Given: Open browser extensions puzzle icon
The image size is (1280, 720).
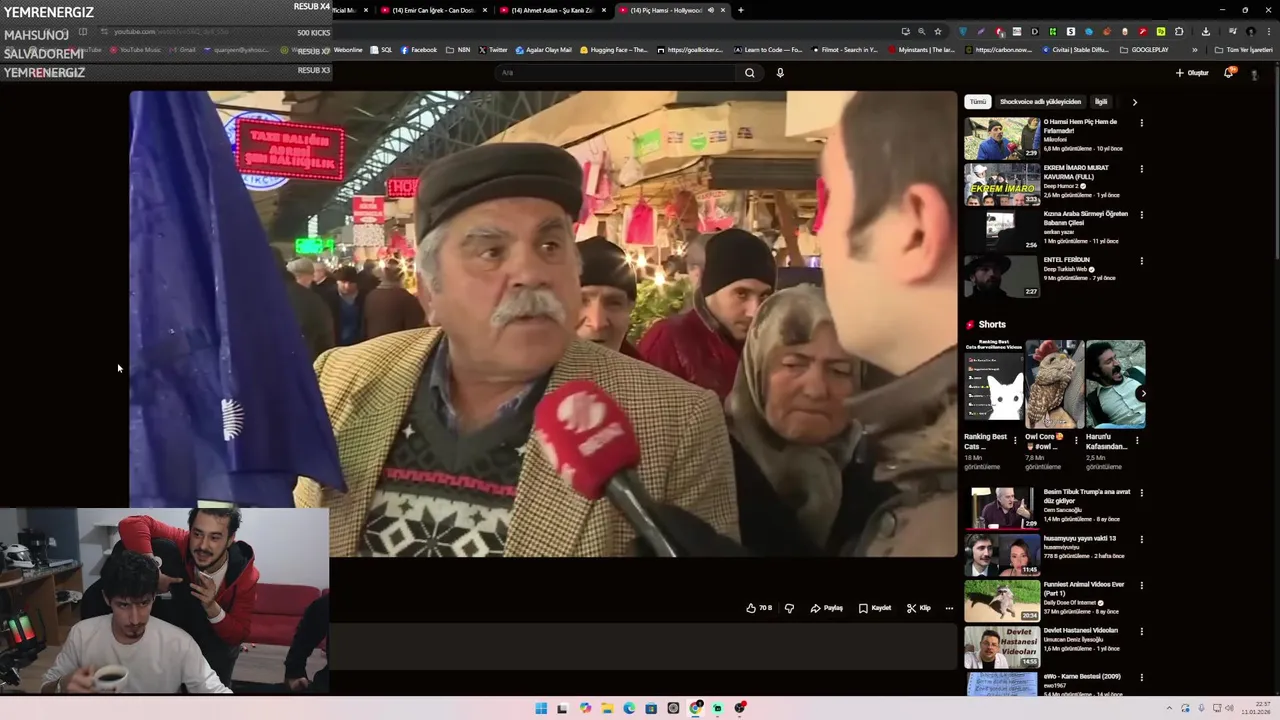Looking at the screenshot, I should click(x=1179, y=31).
